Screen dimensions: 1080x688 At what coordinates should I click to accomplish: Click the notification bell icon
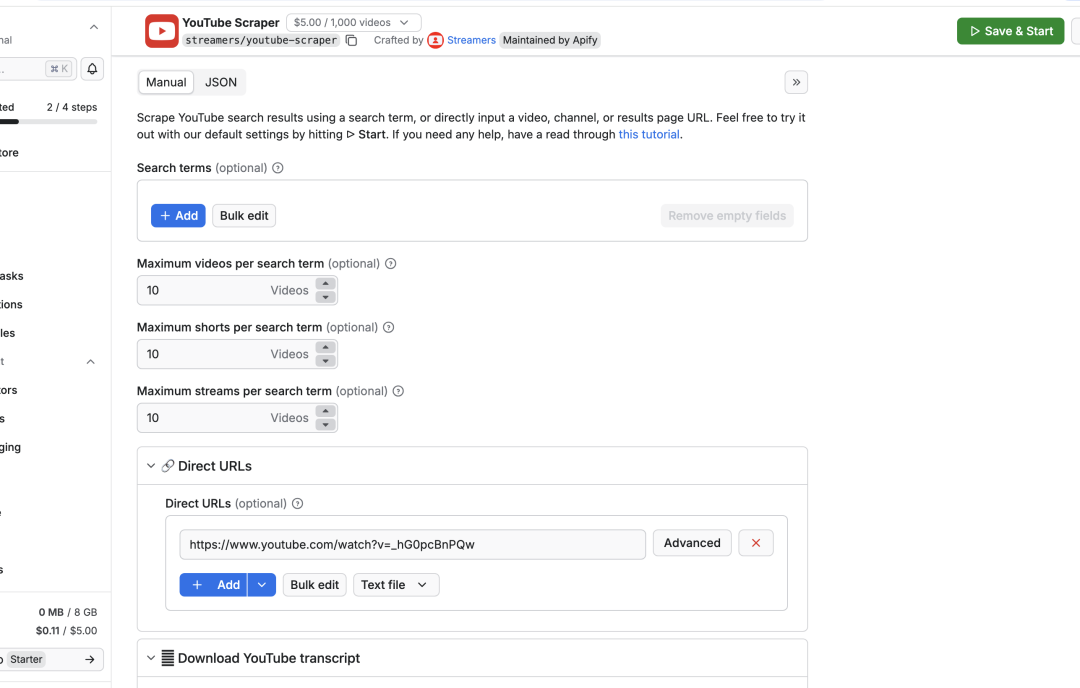(x=92, y=69)
